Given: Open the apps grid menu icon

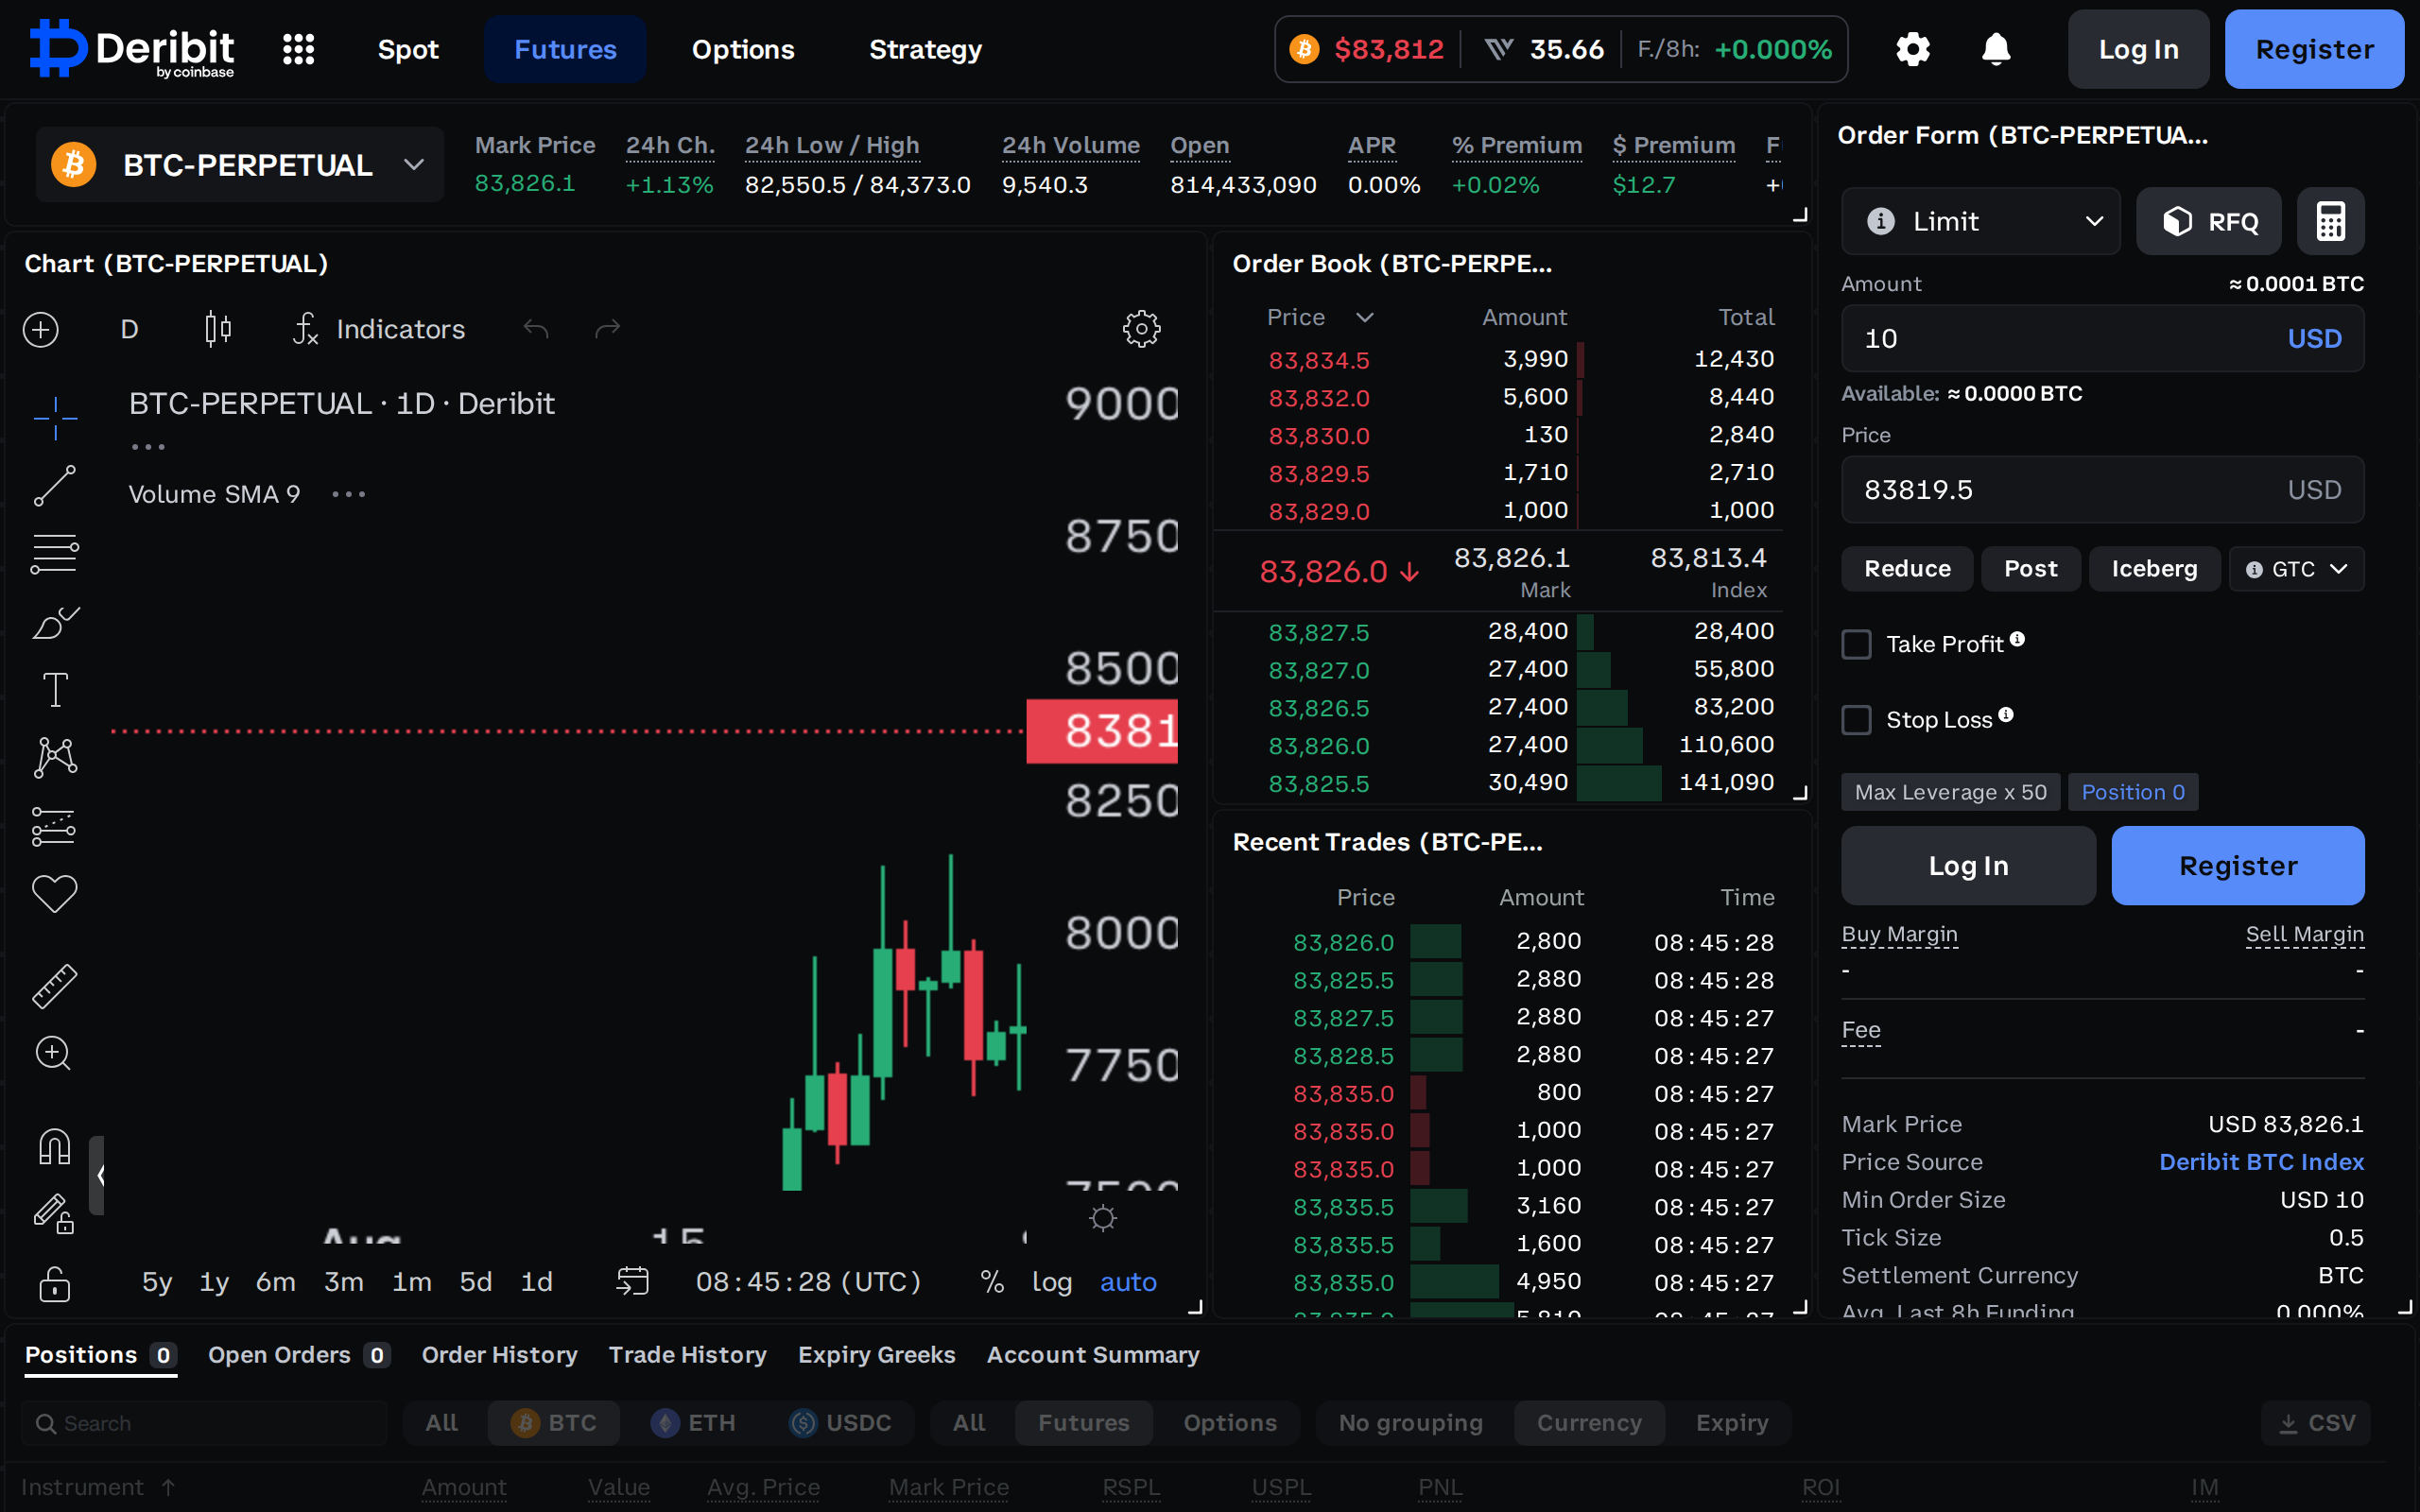Looking at the screenshot, I should point(298,49).
